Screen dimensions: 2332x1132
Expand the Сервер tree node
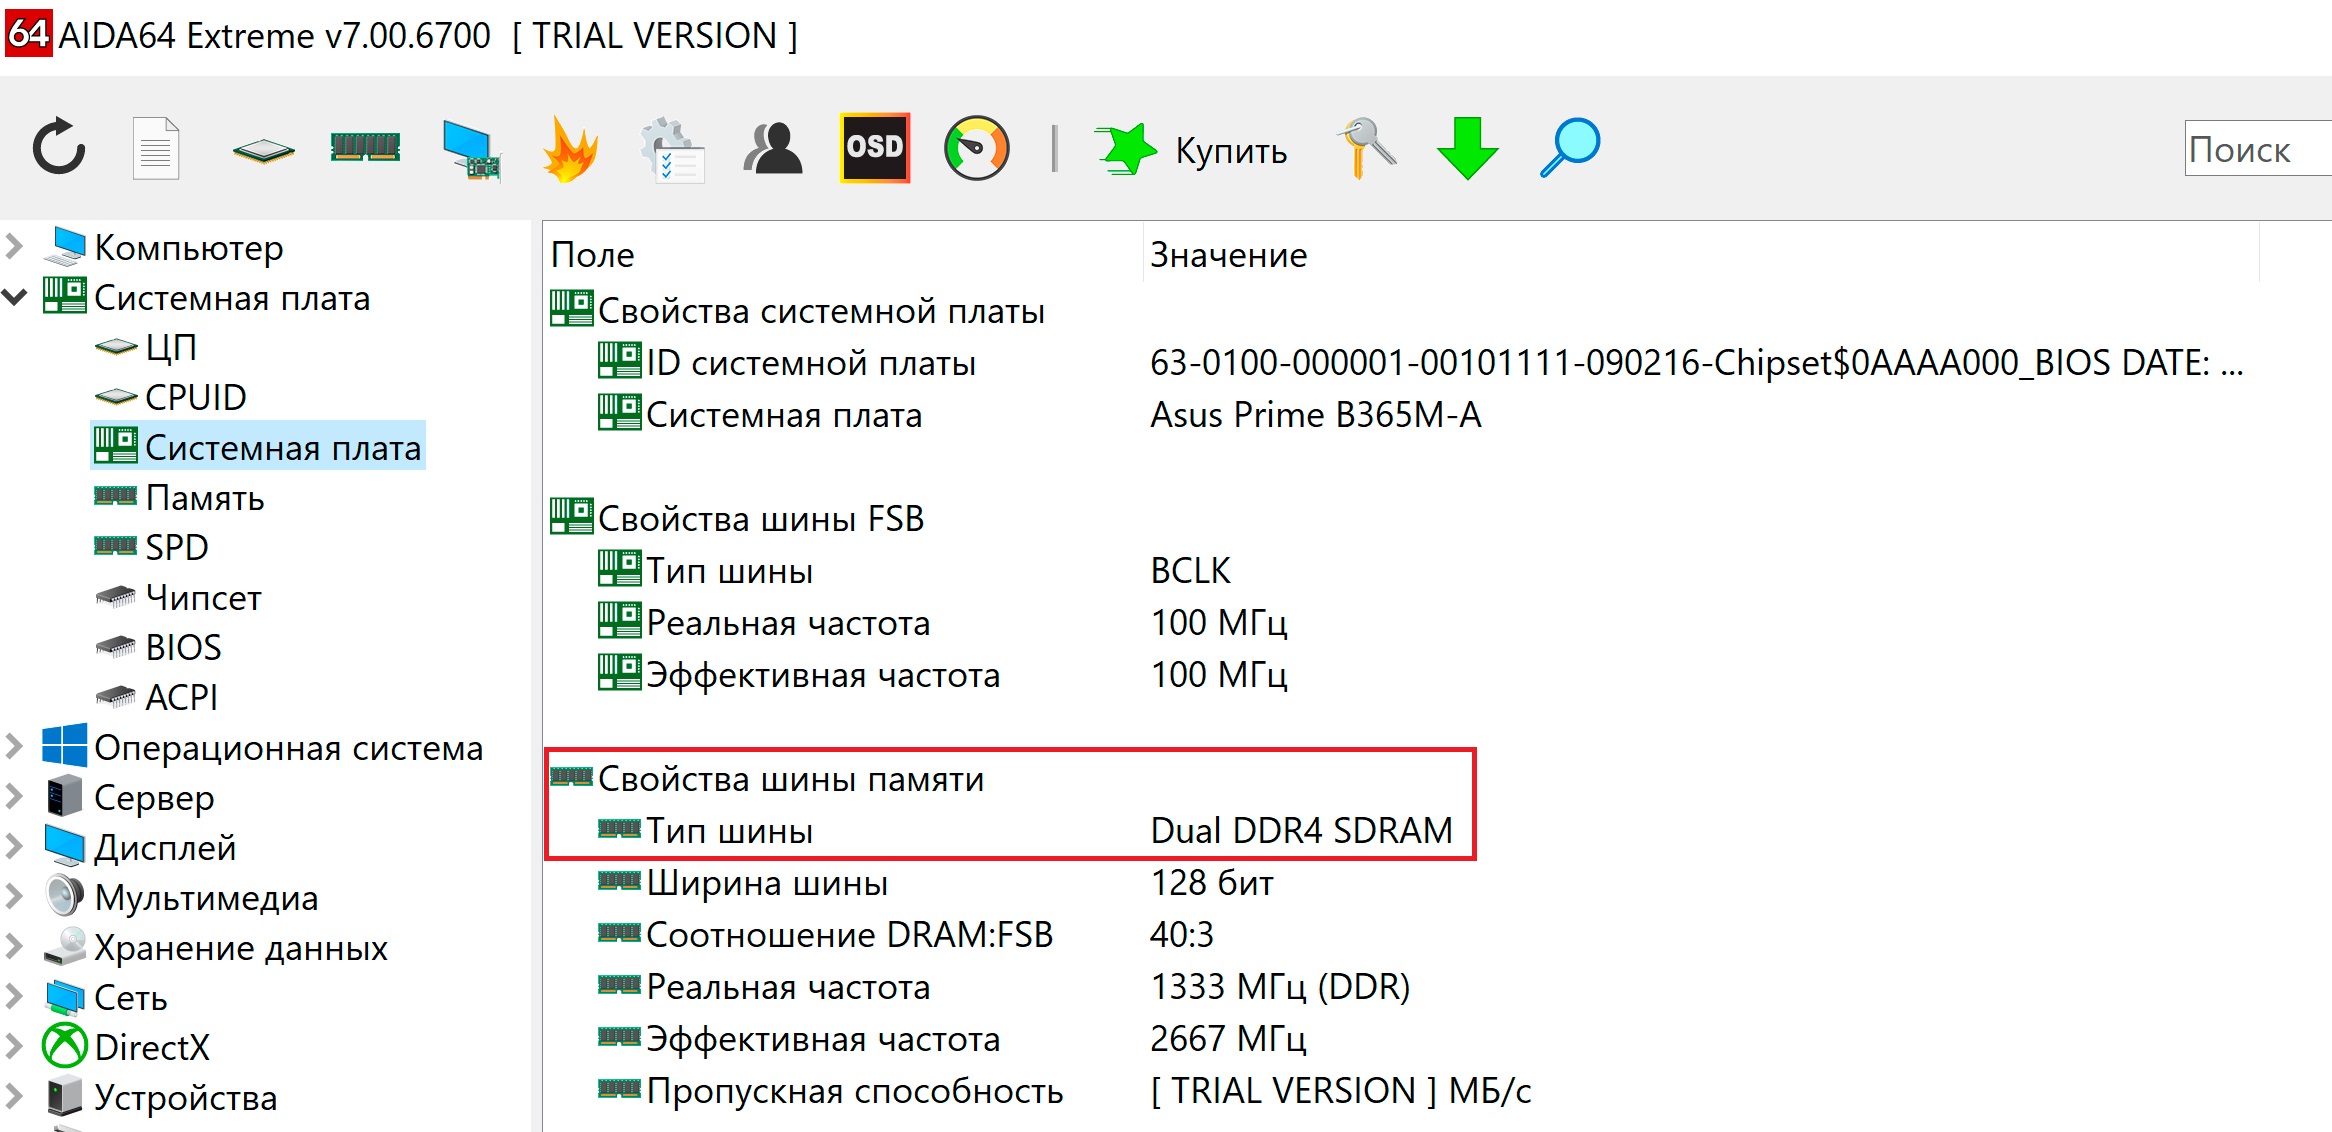click(14, 796)
